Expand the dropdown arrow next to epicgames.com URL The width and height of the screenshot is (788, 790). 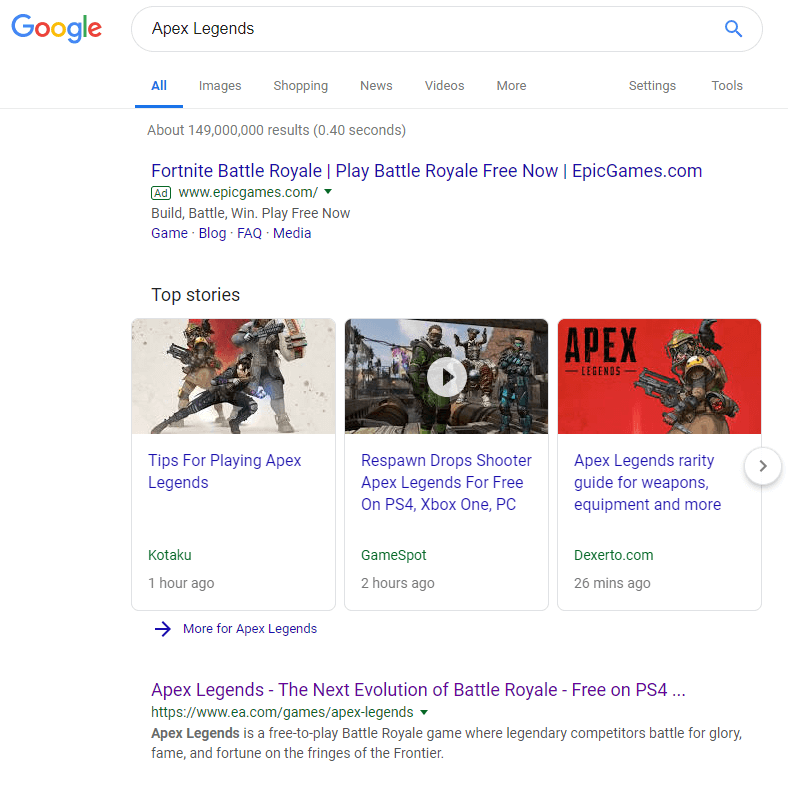pos(328,192)
